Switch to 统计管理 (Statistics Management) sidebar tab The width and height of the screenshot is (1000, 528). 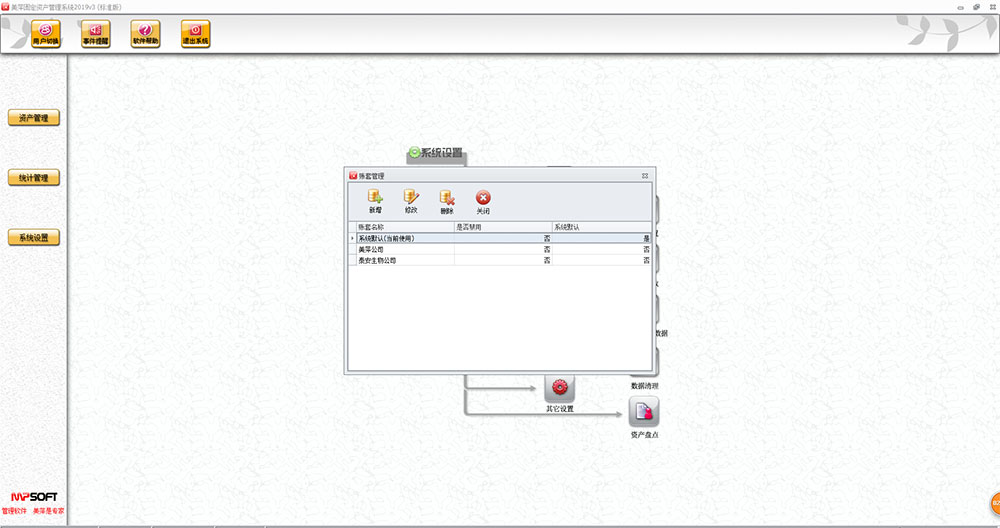click(34, 178)
